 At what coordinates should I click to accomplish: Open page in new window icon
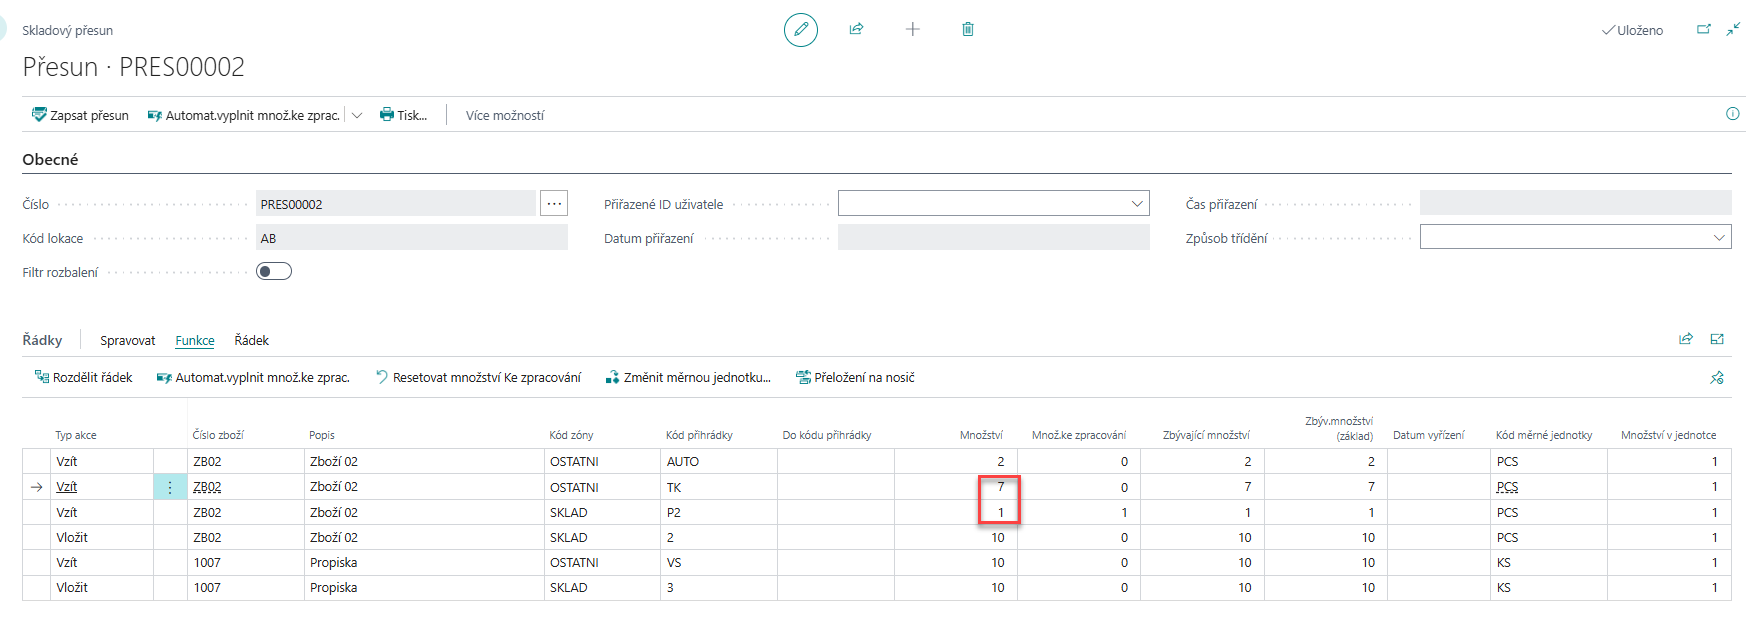1703,30
